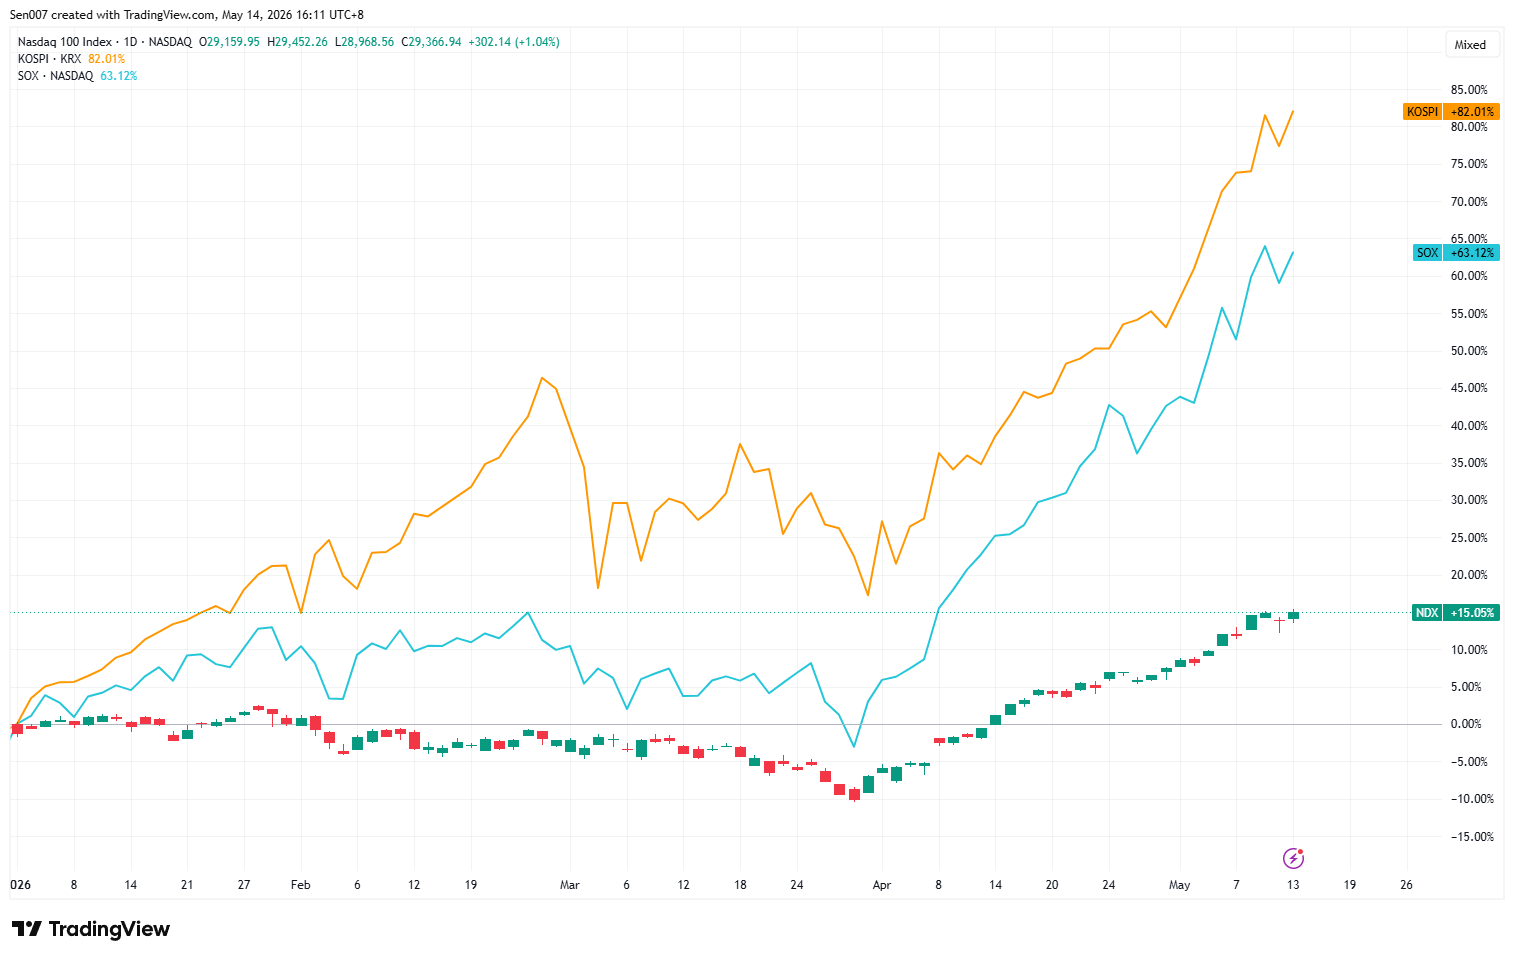
Task: Click the Apr date label on time axis
Action: [881, 885]
